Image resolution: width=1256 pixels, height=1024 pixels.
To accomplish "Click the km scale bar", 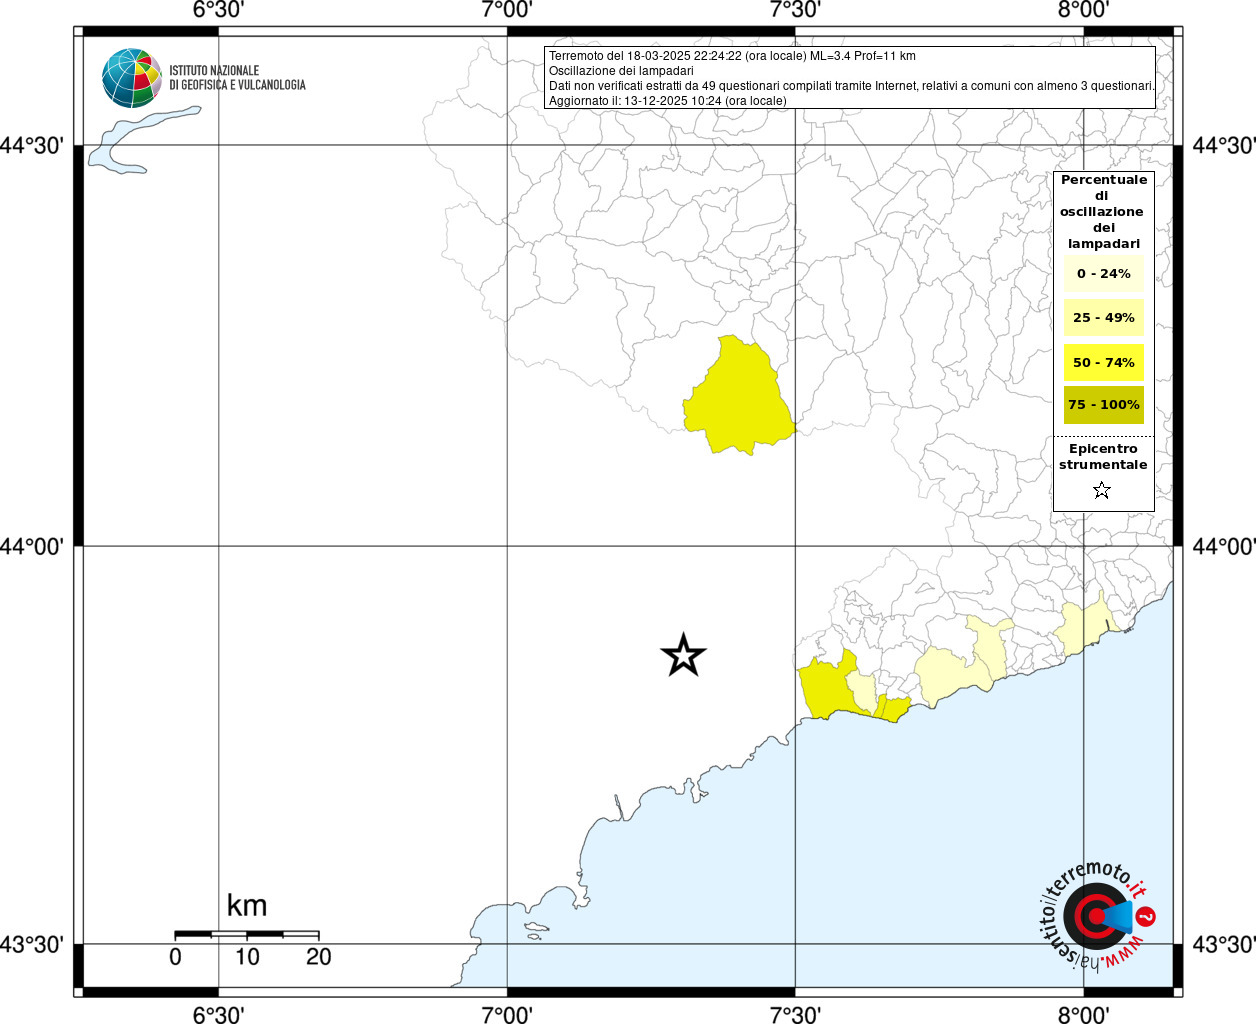I will click(x=247, y=934).
